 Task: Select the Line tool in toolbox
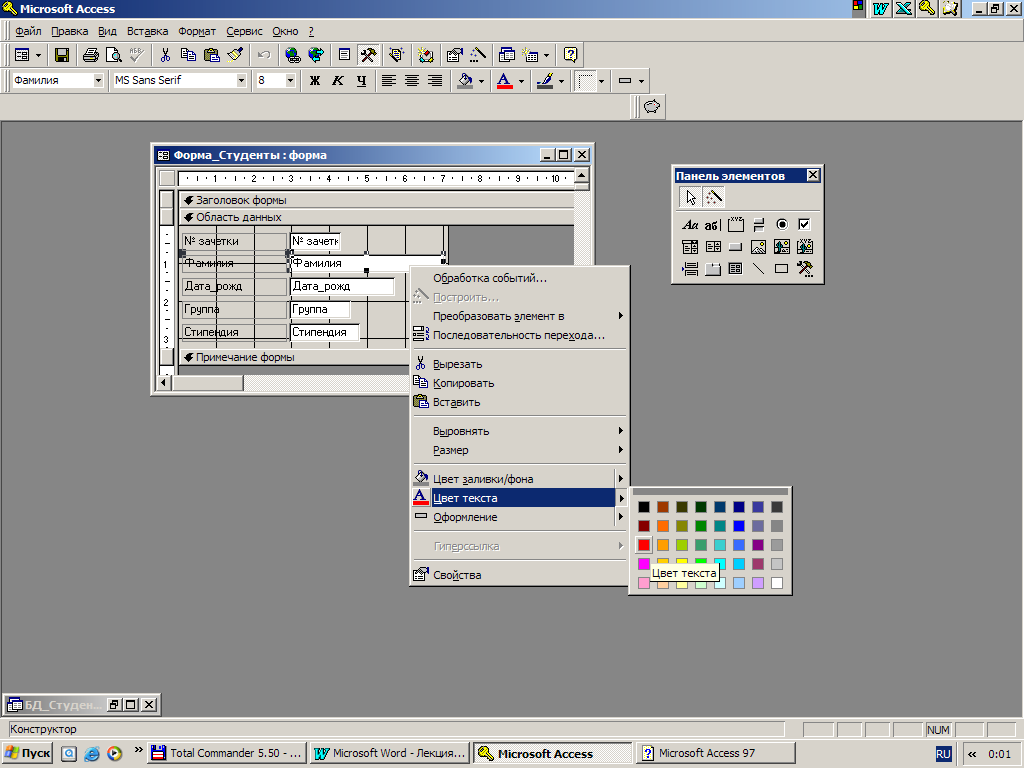point(758,268)
